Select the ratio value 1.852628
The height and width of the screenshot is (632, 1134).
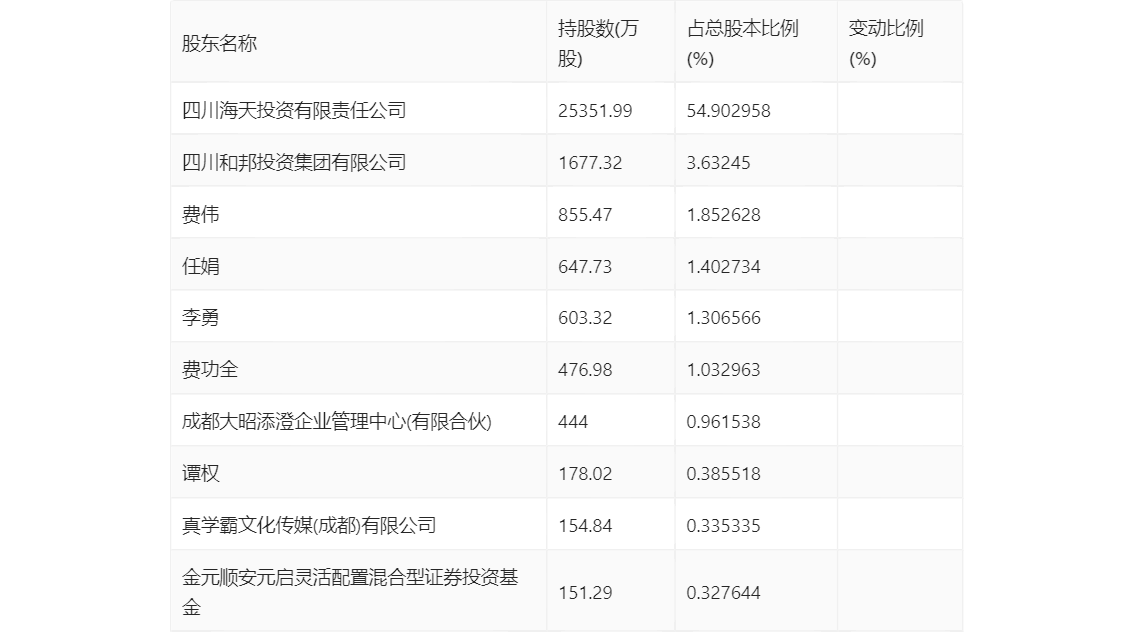pyautogui.click(x=723, y=215)
